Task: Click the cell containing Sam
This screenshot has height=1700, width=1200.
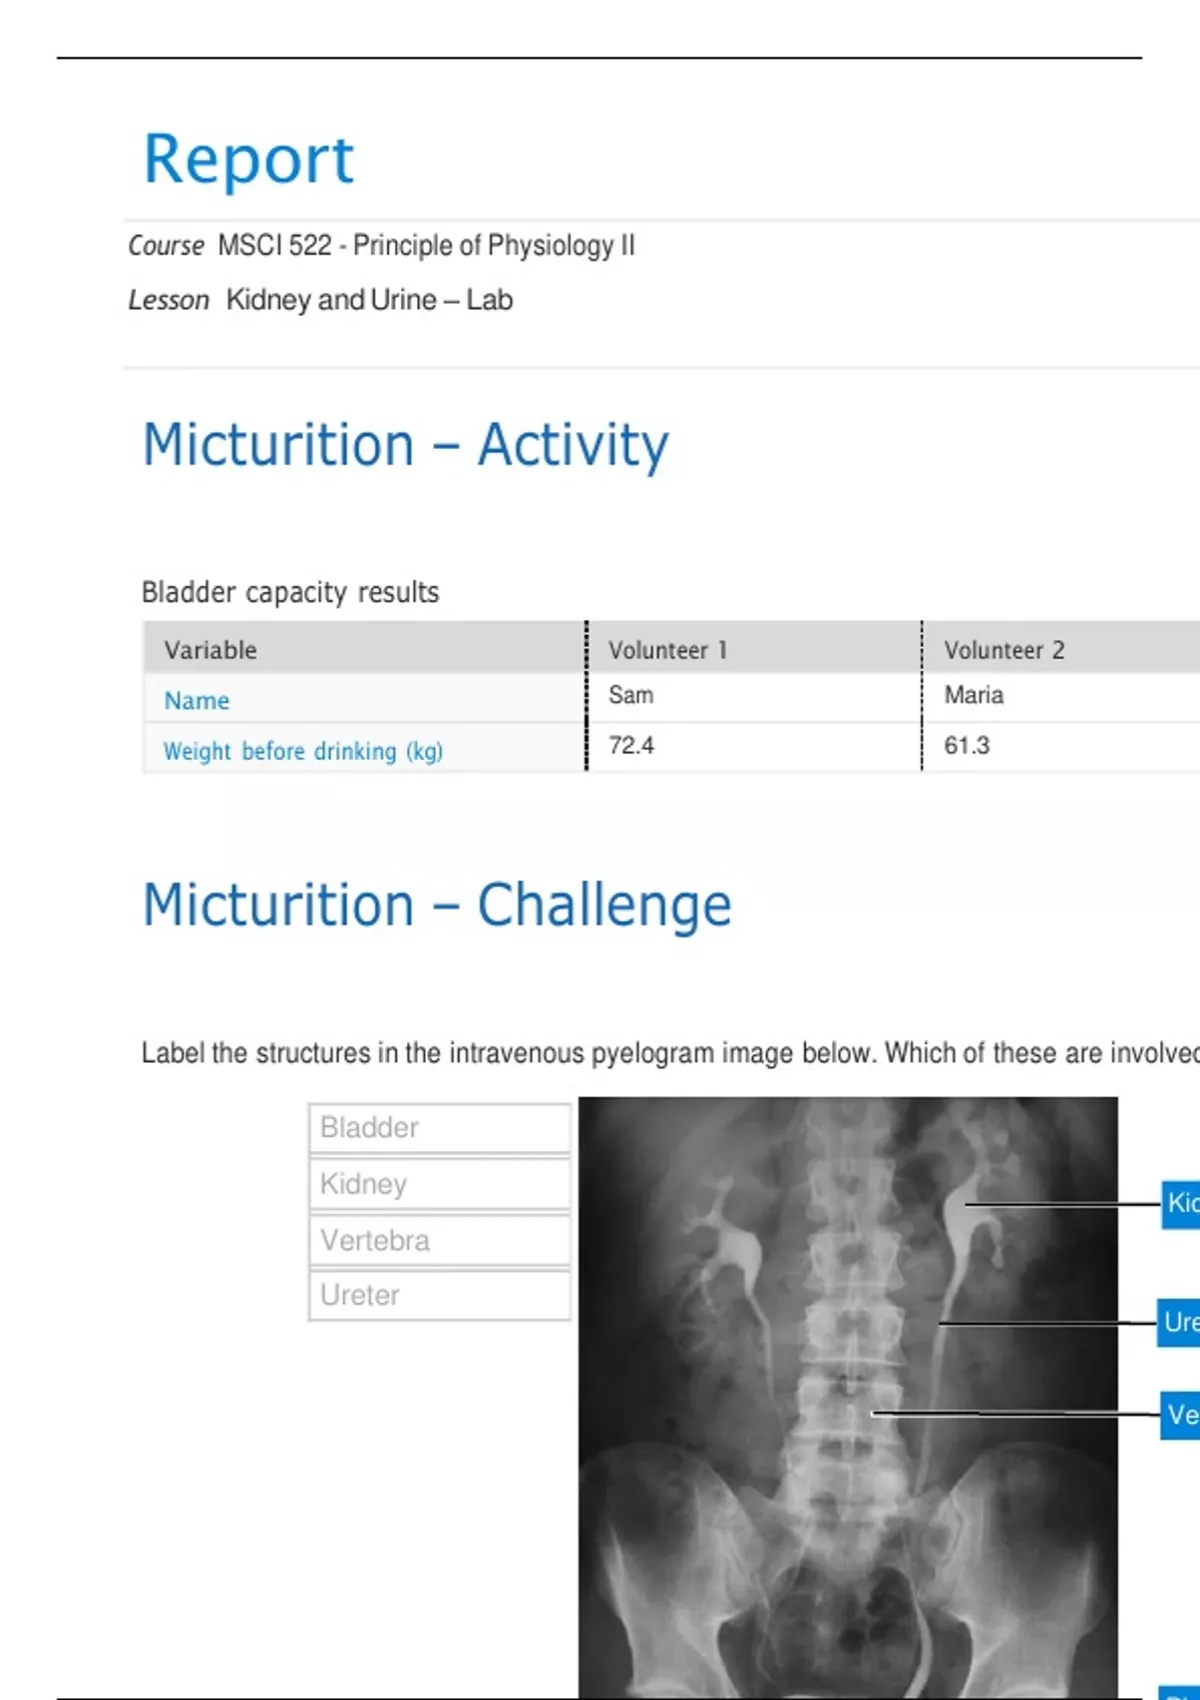Action: point(631,695)
